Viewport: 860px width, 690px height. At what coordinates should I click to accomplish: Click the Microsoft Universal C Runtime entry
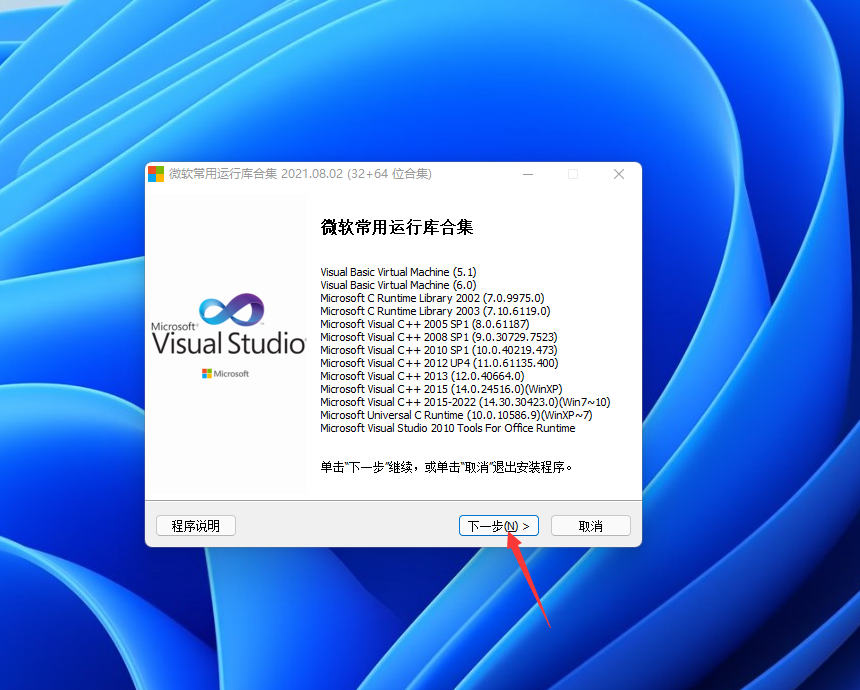click(x=456, y=415)
